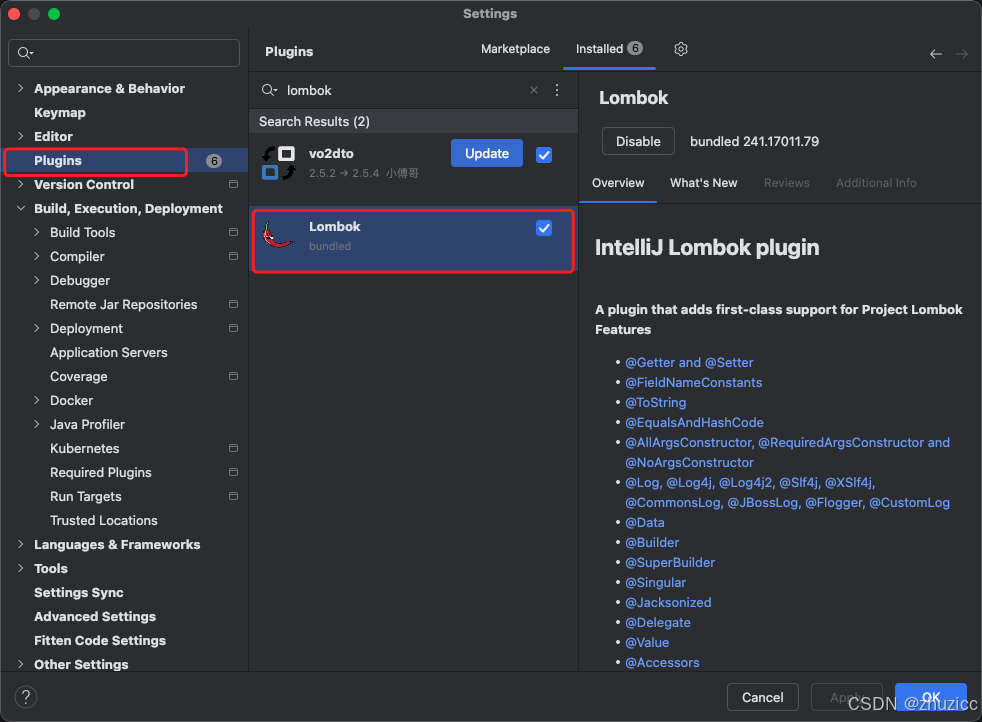Click the forward navigation arrow
982x722 pixels.
pyautogui.click(x=962, y=54)
